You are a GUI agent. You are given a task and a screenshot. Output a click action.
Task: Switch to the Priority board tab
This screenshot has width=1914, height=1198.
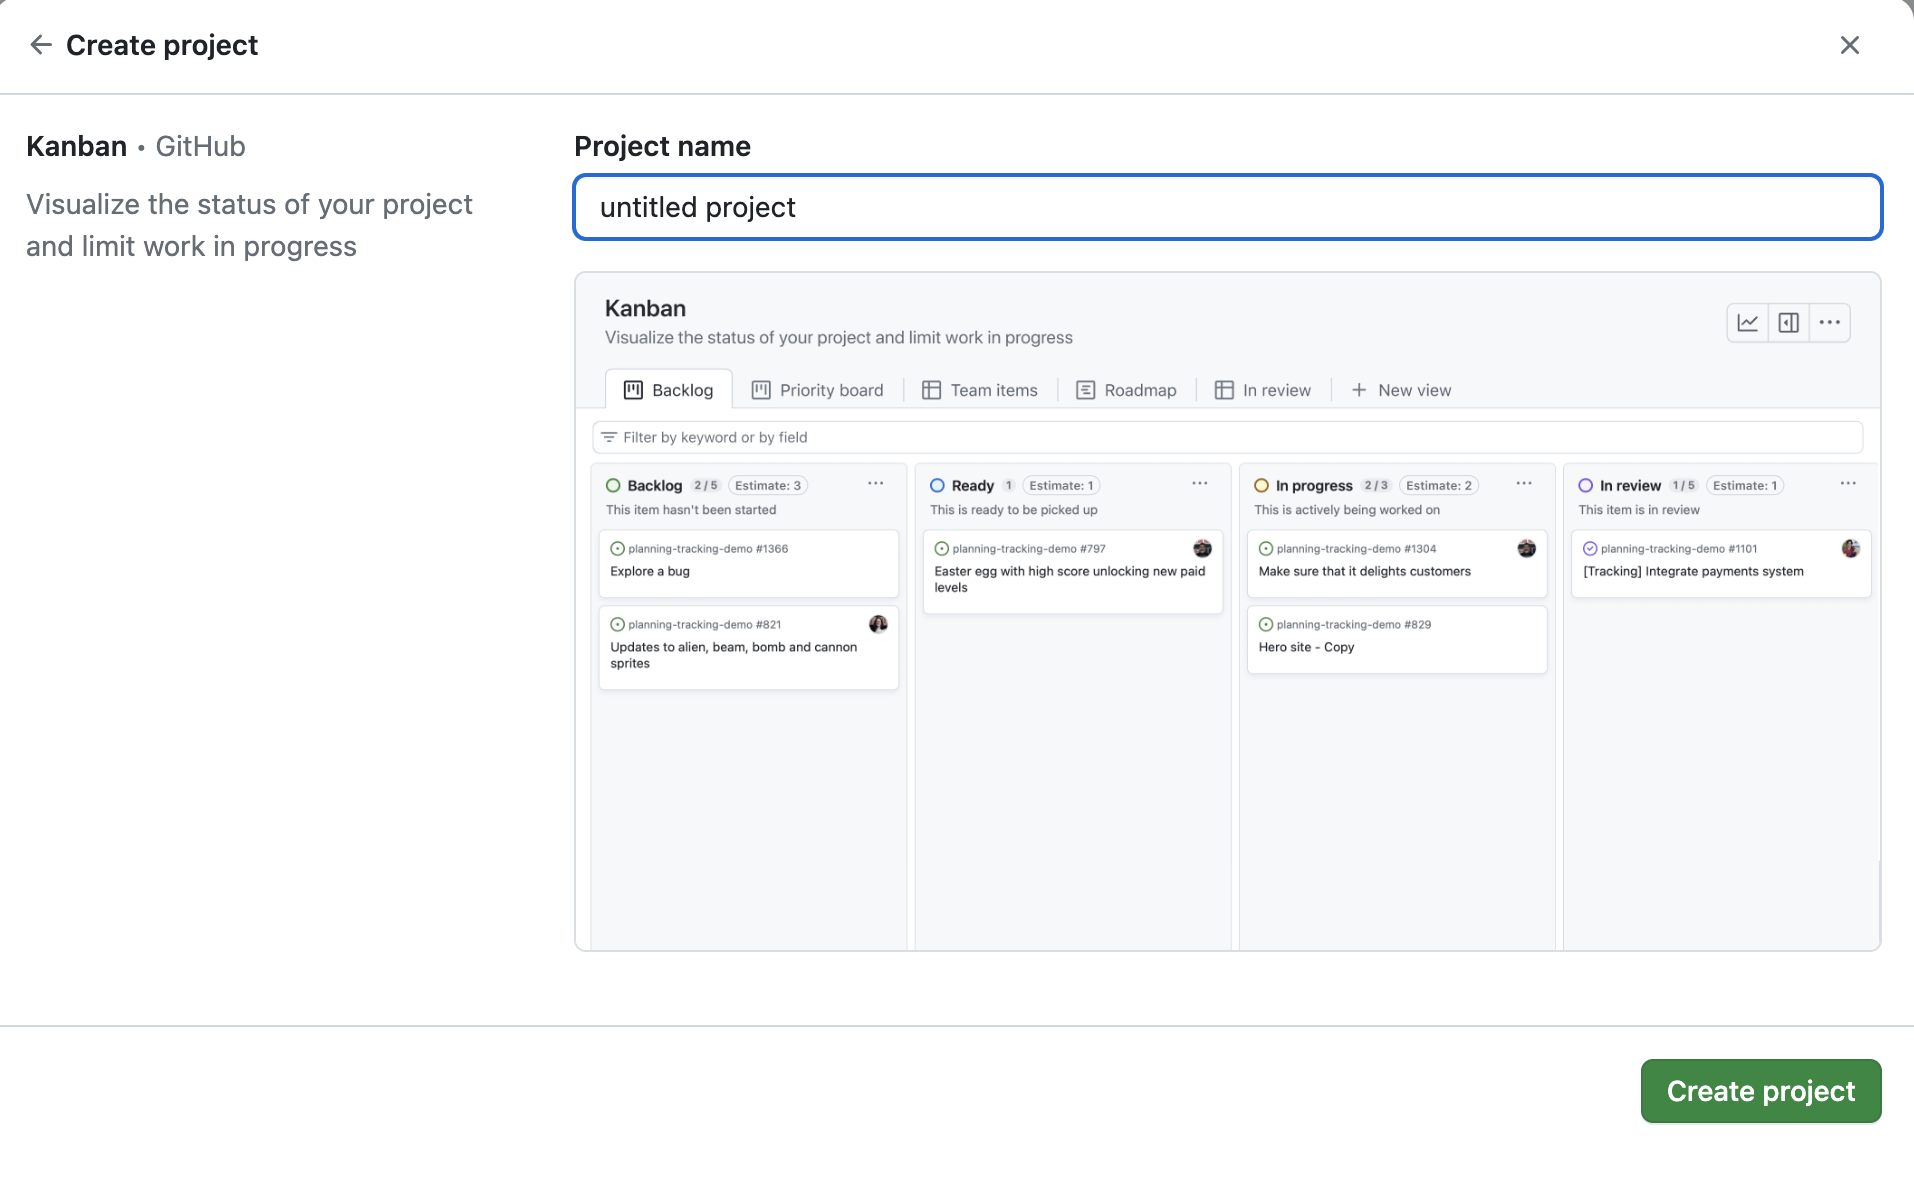pos(817,390)
